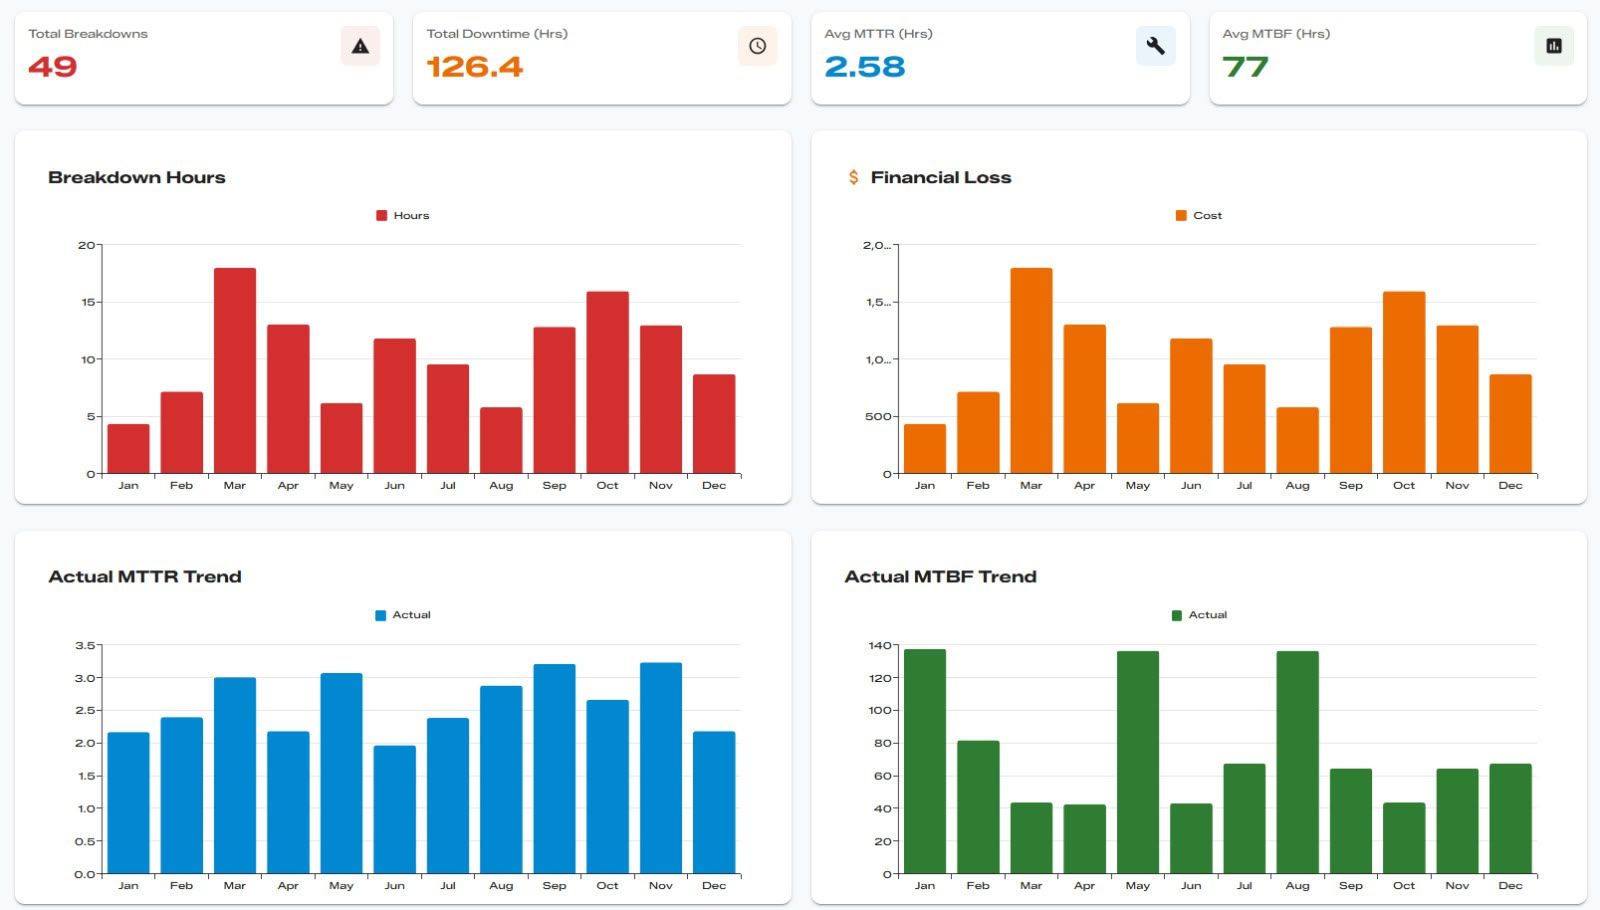The width and height of the screenshot is (1600, 910).
Task: Click the Nov axis label in MTBF Trend chart
Action: [1457, 886]
